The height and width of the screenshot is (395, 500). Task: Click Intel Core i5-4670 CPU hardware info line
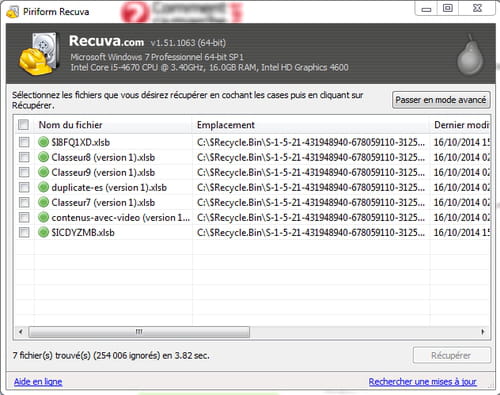pyautogui.click(x=209, y=68)
